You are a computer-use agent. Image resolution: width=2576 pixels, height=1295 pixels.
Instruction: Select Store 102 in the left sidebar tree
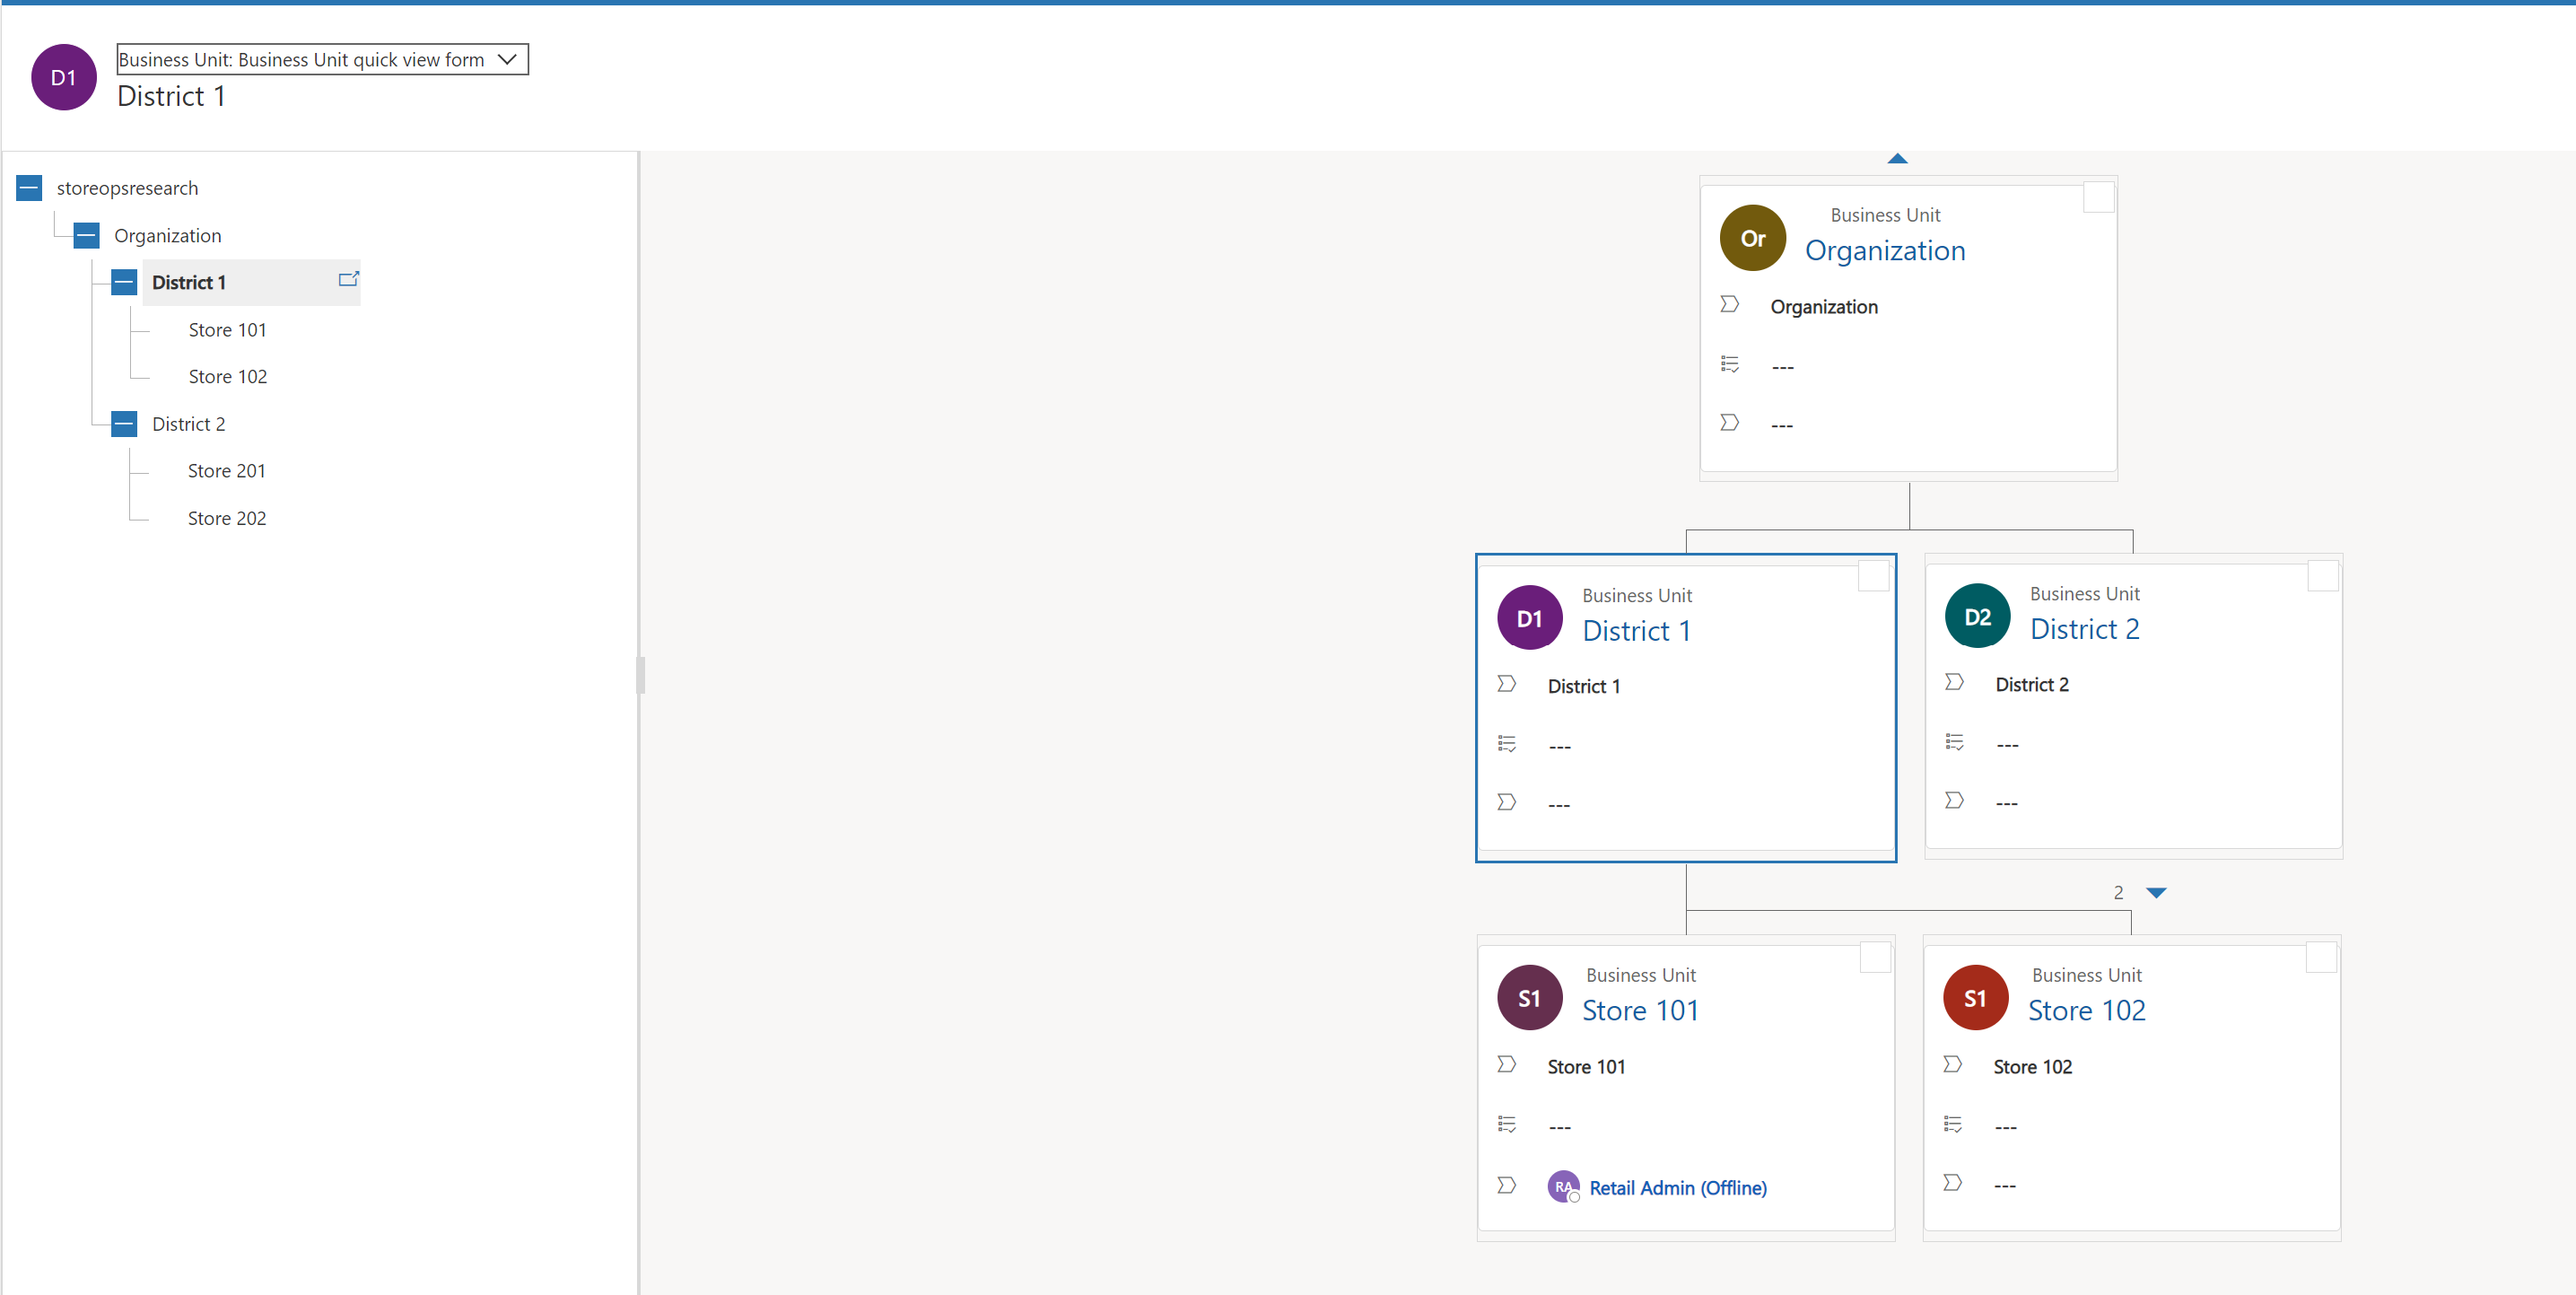[x=228, y=375]
